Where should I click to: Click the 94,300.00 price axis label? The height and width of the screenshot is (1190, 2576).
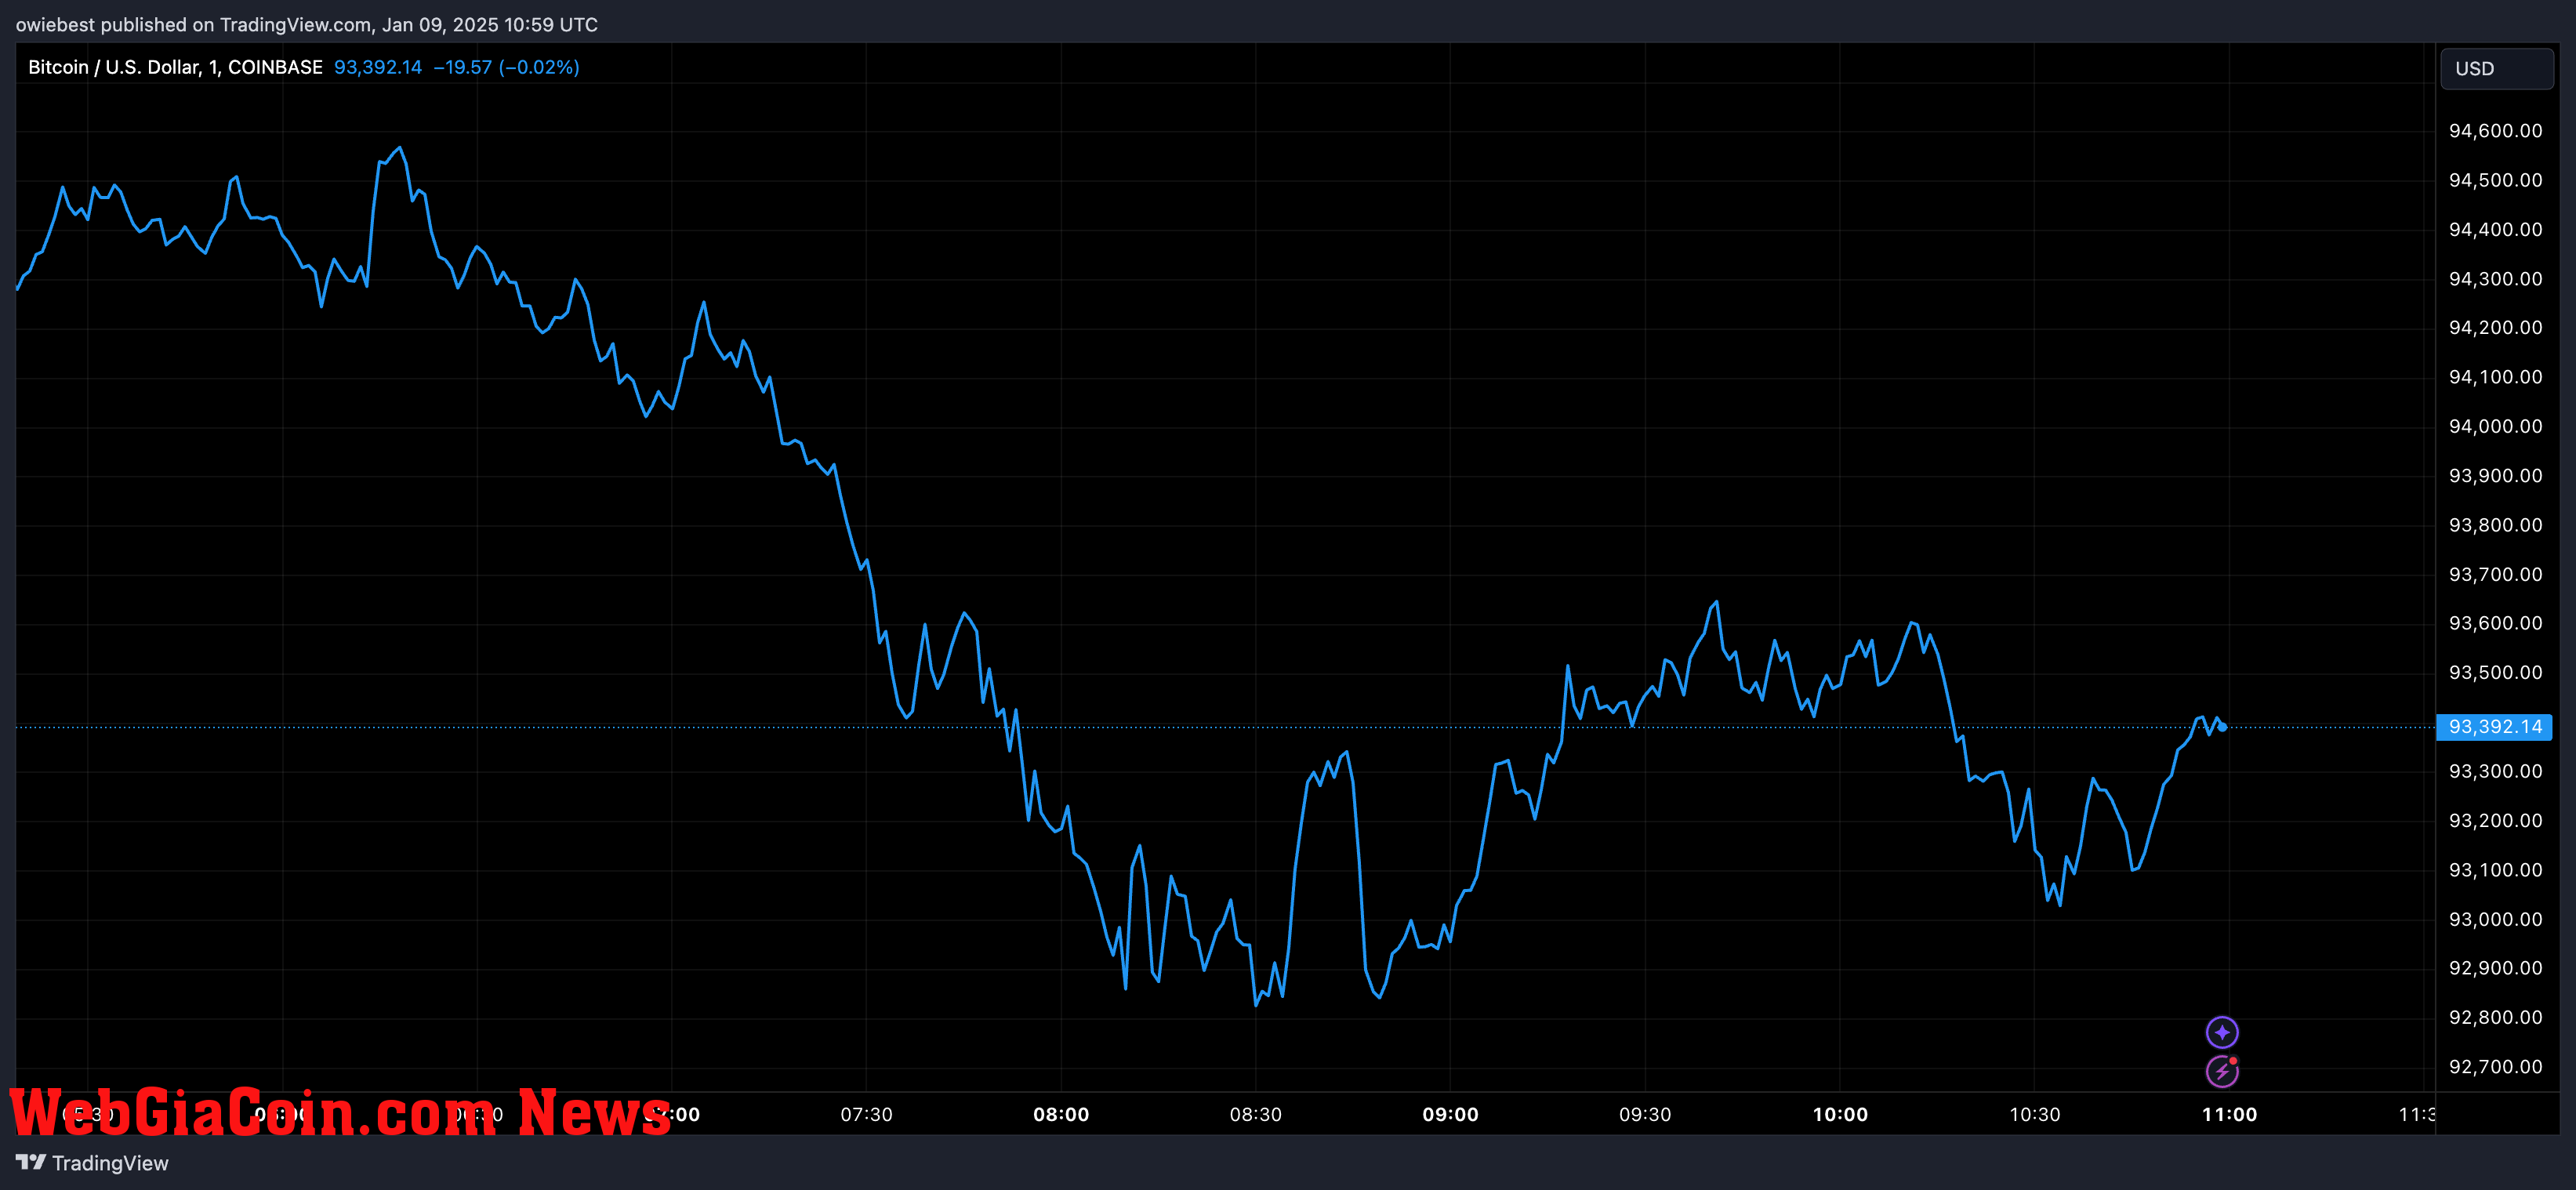[2495, 279]
